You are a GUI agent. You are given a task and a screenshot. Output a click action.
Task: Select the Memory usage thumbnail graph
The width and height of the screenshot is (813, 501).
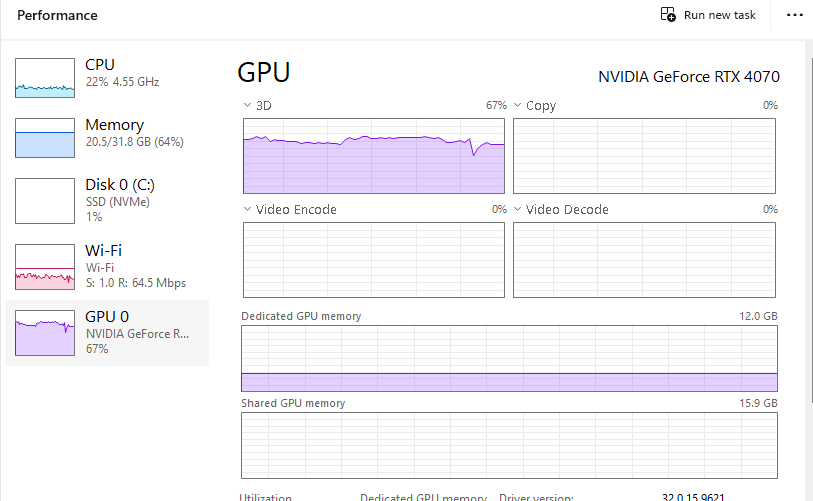click(x=45, y=138)
